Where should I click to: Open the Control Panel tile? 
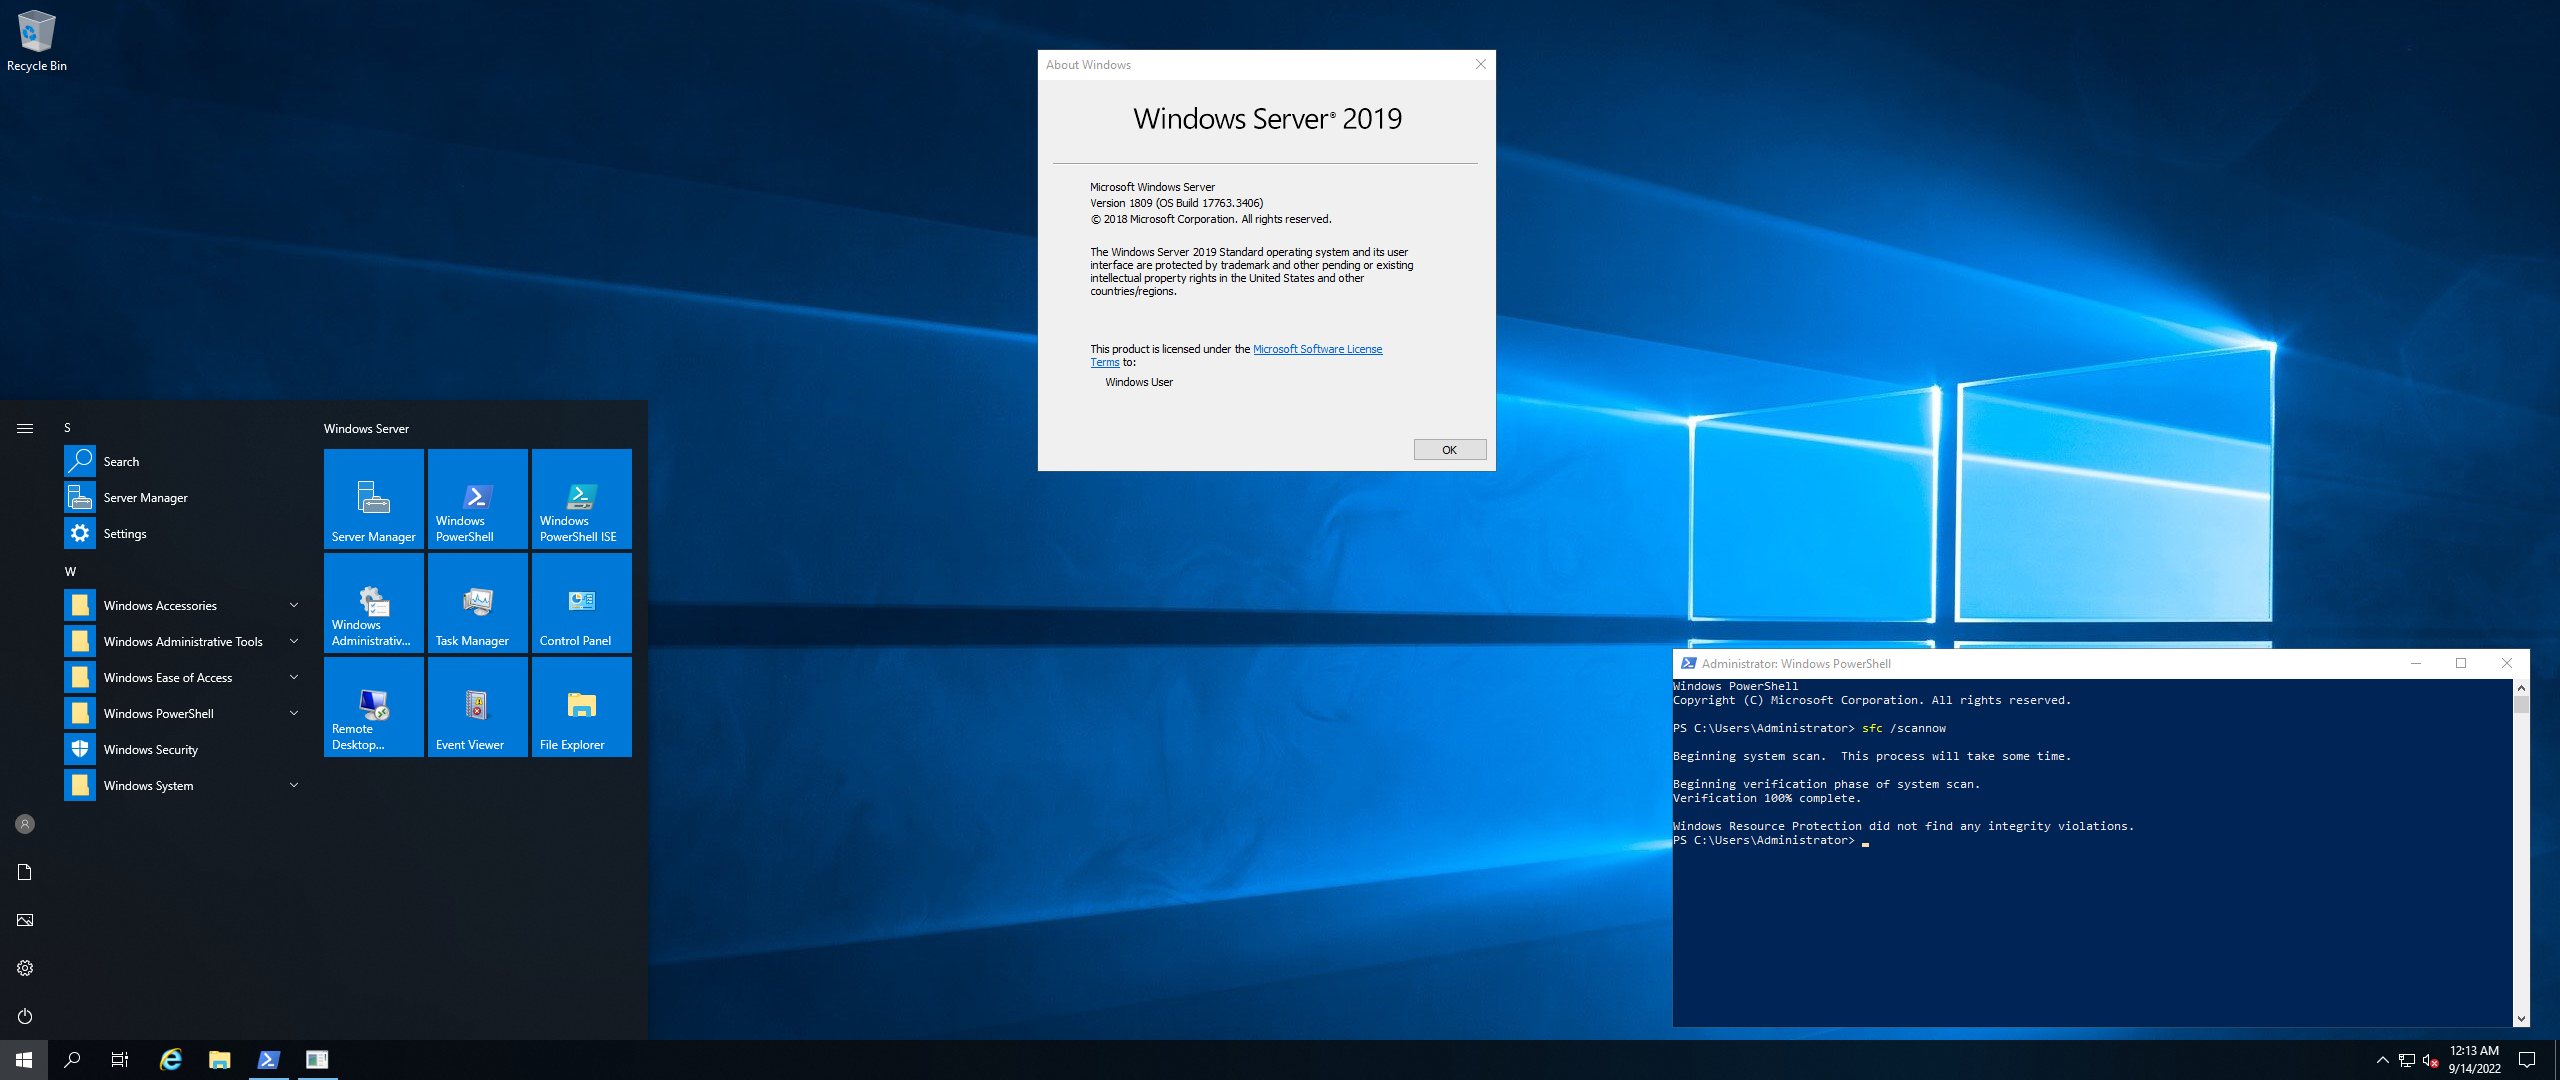click(x=581, y=602)
